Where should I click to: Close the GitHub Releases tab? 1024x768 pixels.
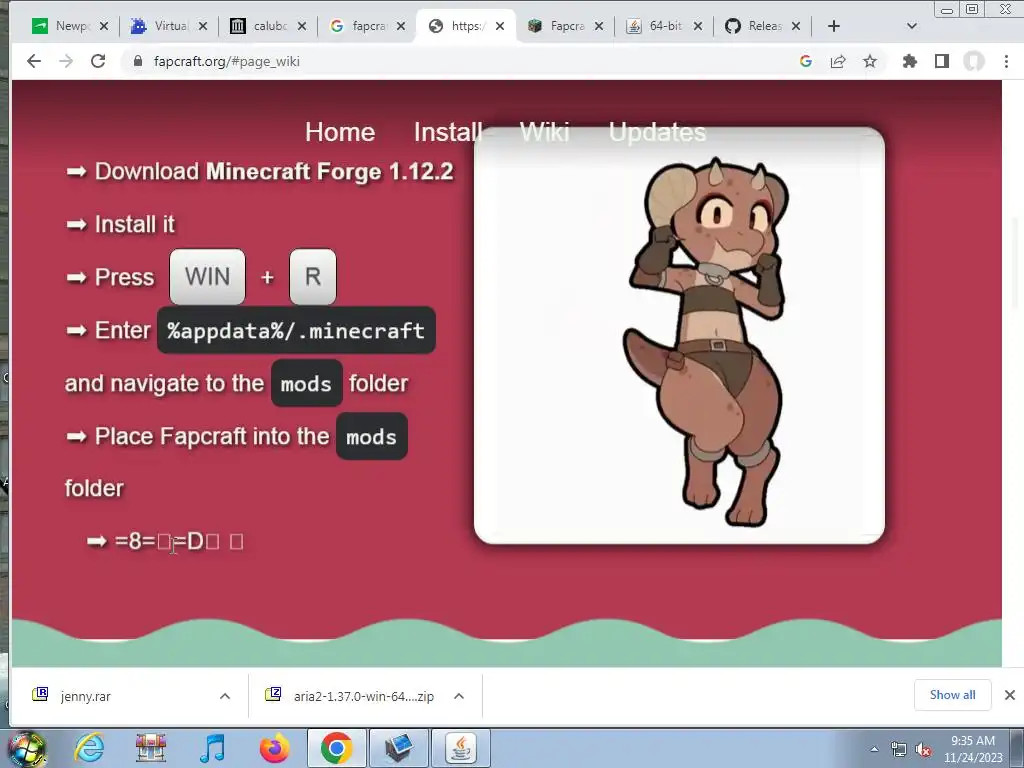[x=796, y=26]
